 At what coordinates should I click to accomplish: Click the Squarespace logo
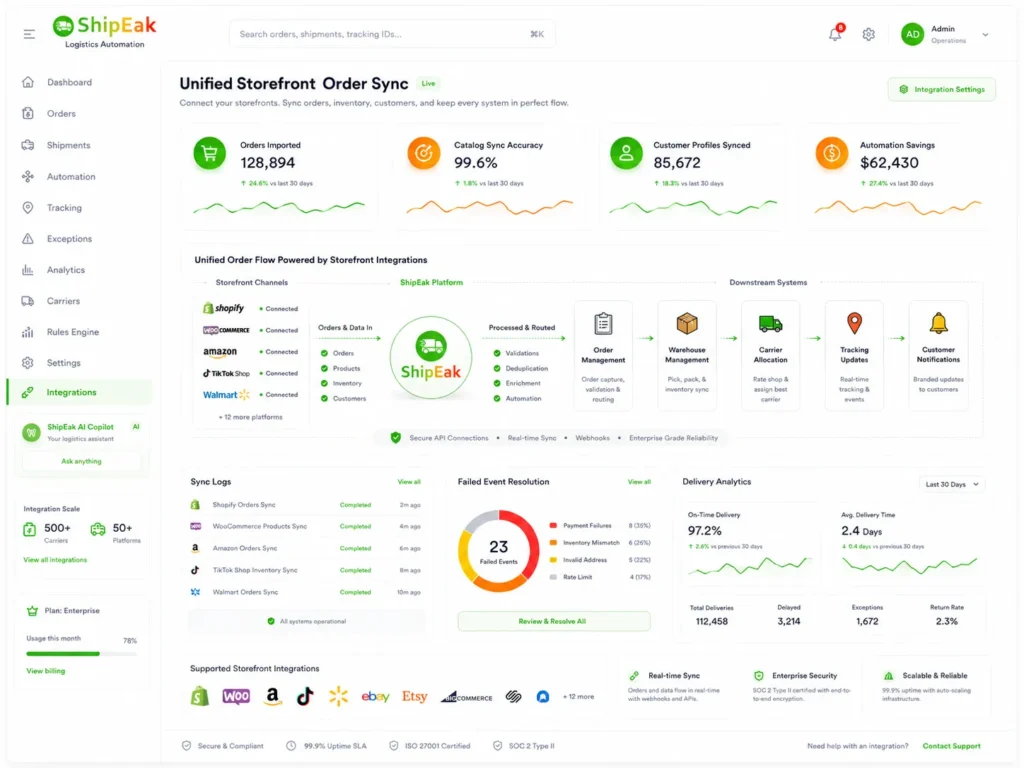tap(514, 697)
